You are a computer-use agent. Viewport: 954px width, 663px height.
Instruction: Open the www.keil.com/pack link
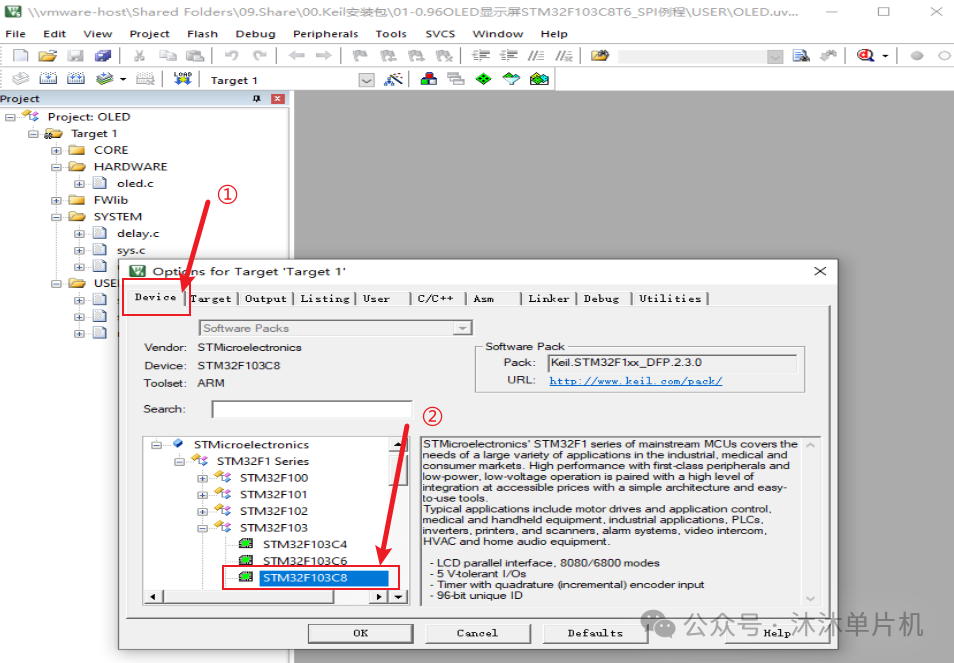(x=636, y=381)
